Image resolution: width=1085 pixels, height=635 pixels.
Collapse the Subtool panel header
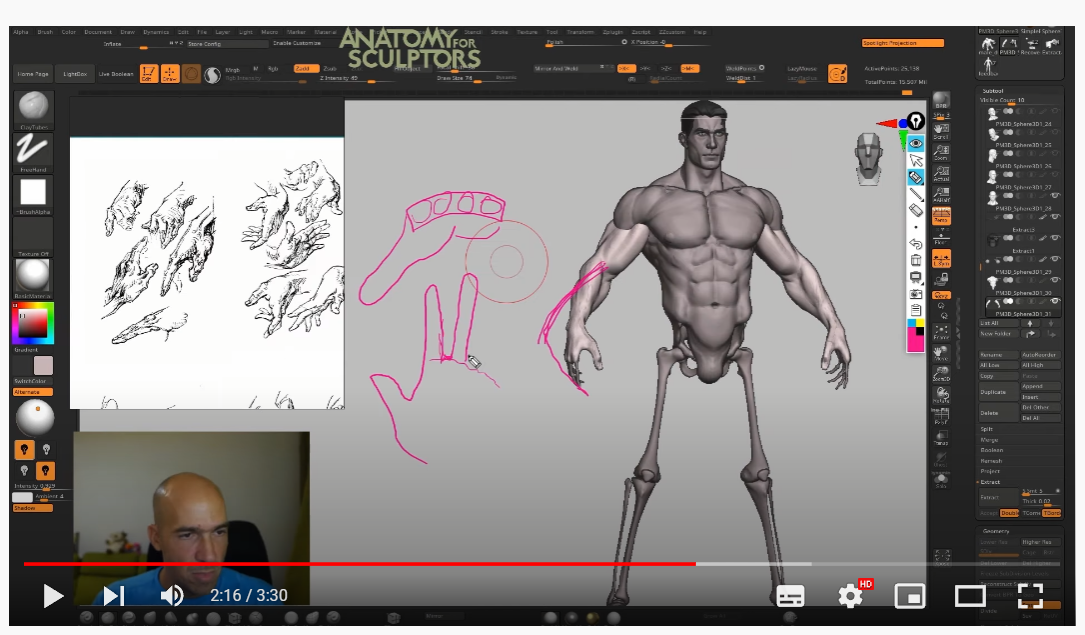pyautogui.click(x=993, y=91)
